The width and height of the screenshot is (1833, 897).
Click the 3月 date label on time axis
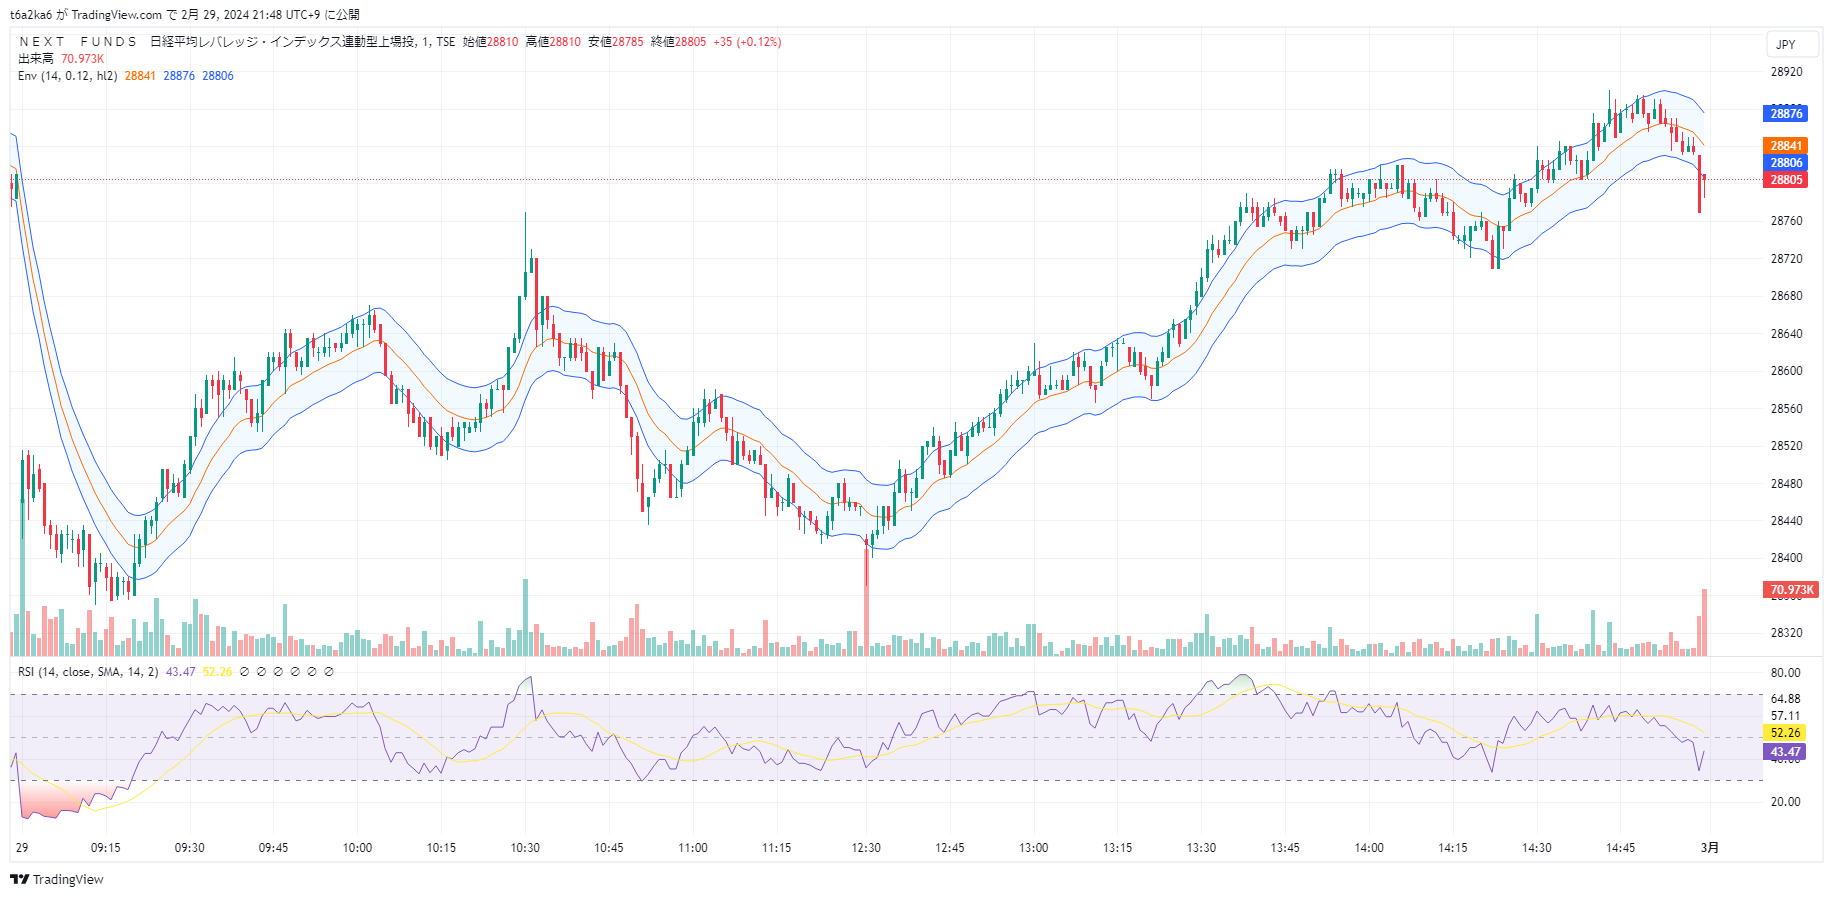(x=1710, y=848)
